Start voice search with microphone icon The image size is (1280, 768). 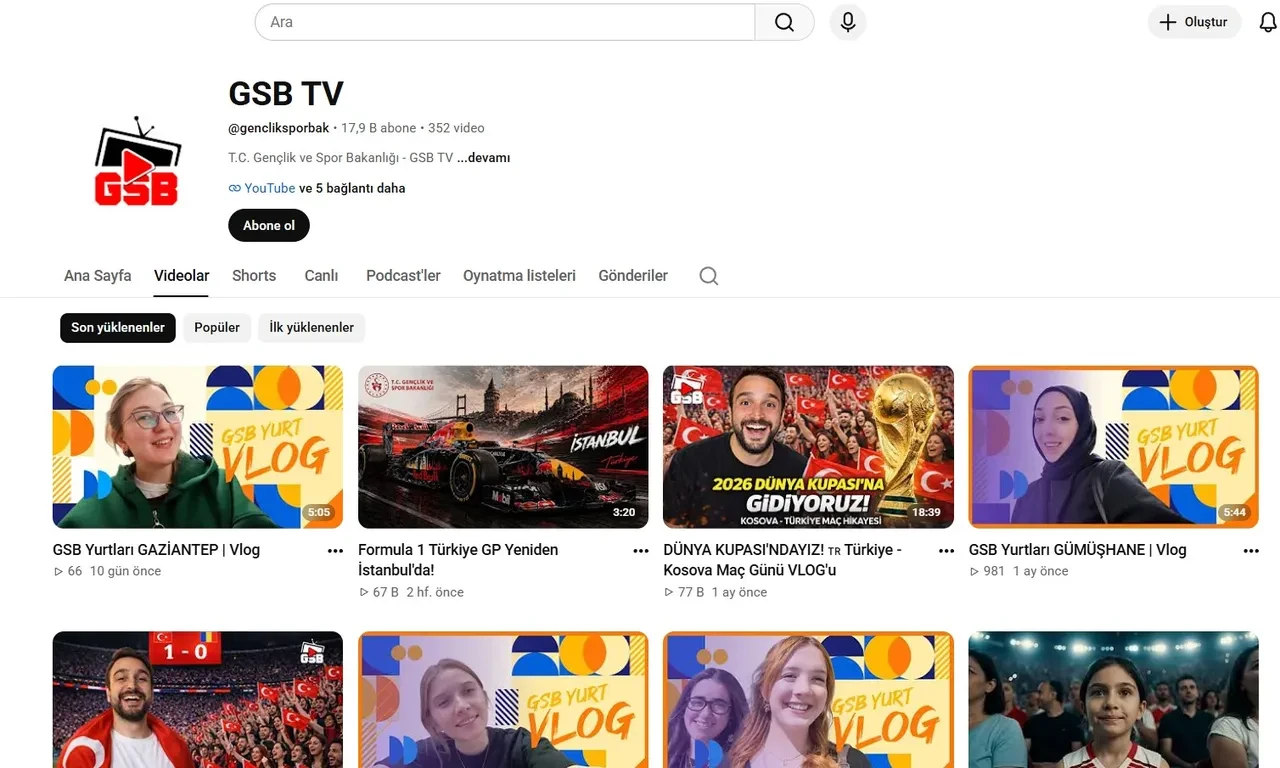pos(848,22)
